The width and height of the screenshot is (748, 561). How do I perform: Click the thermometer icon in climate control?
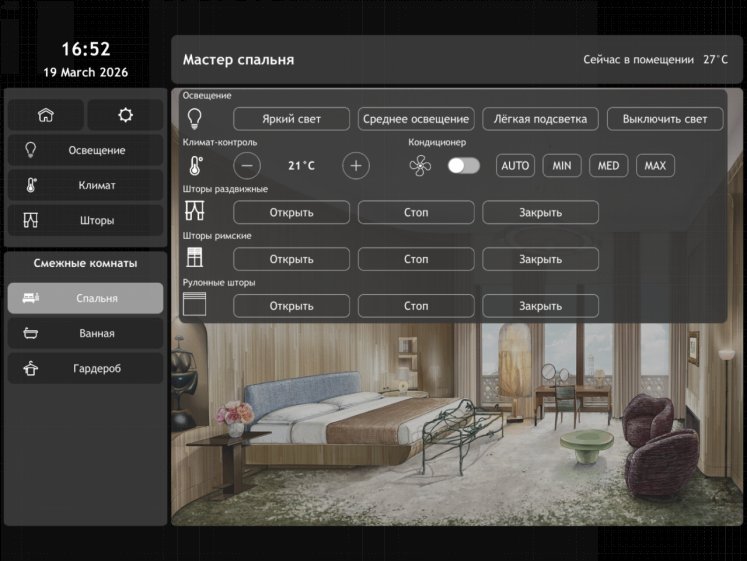[195, 166]
